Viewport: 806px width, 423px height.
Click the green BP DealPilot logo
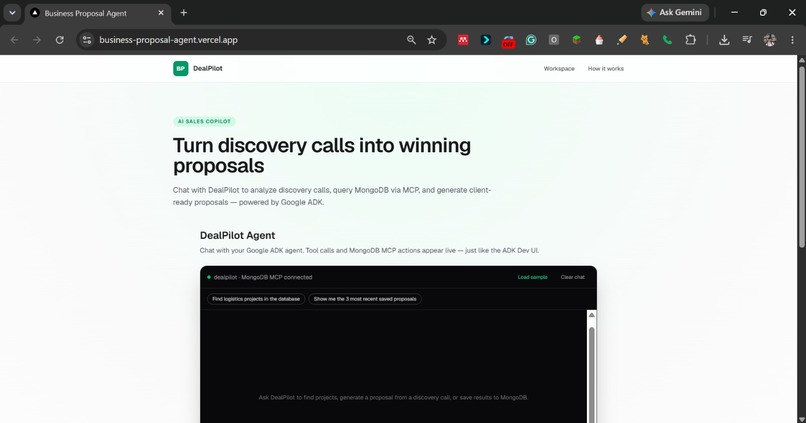click(180, 68)
